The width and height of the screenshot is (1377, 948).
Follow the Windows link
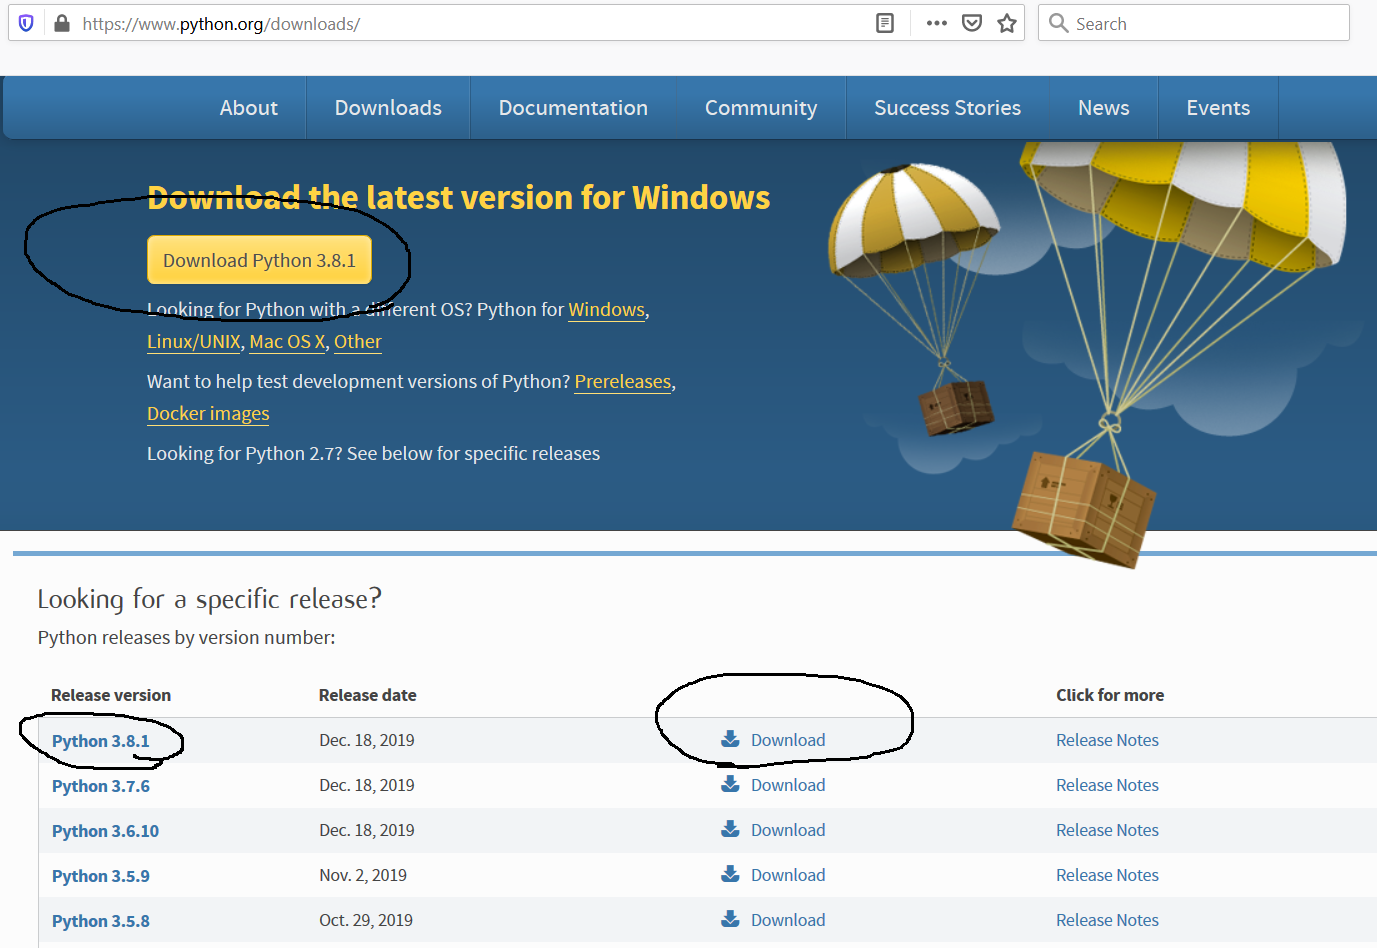606,310
